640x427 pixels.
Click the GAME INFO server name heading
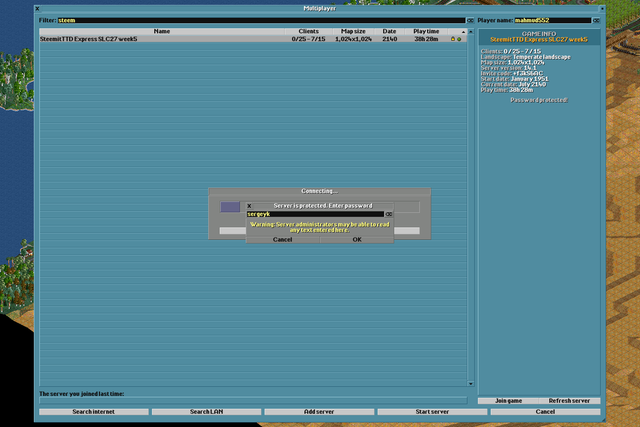[x=539, y=40]
